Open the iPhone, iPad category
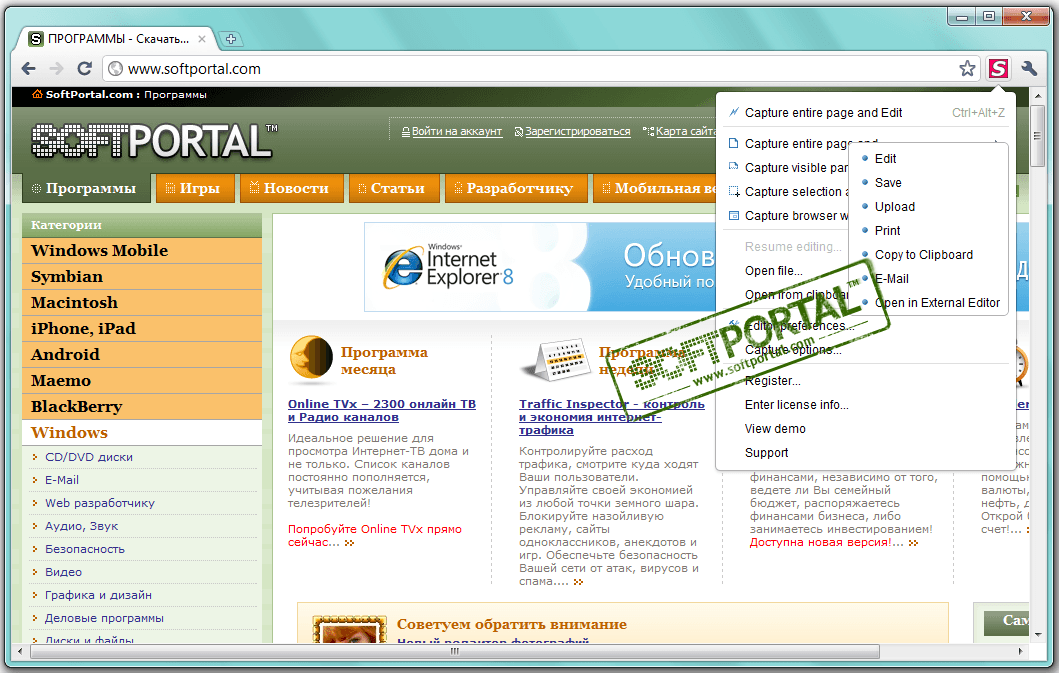 pyautogui.click(x=142, y=329)
